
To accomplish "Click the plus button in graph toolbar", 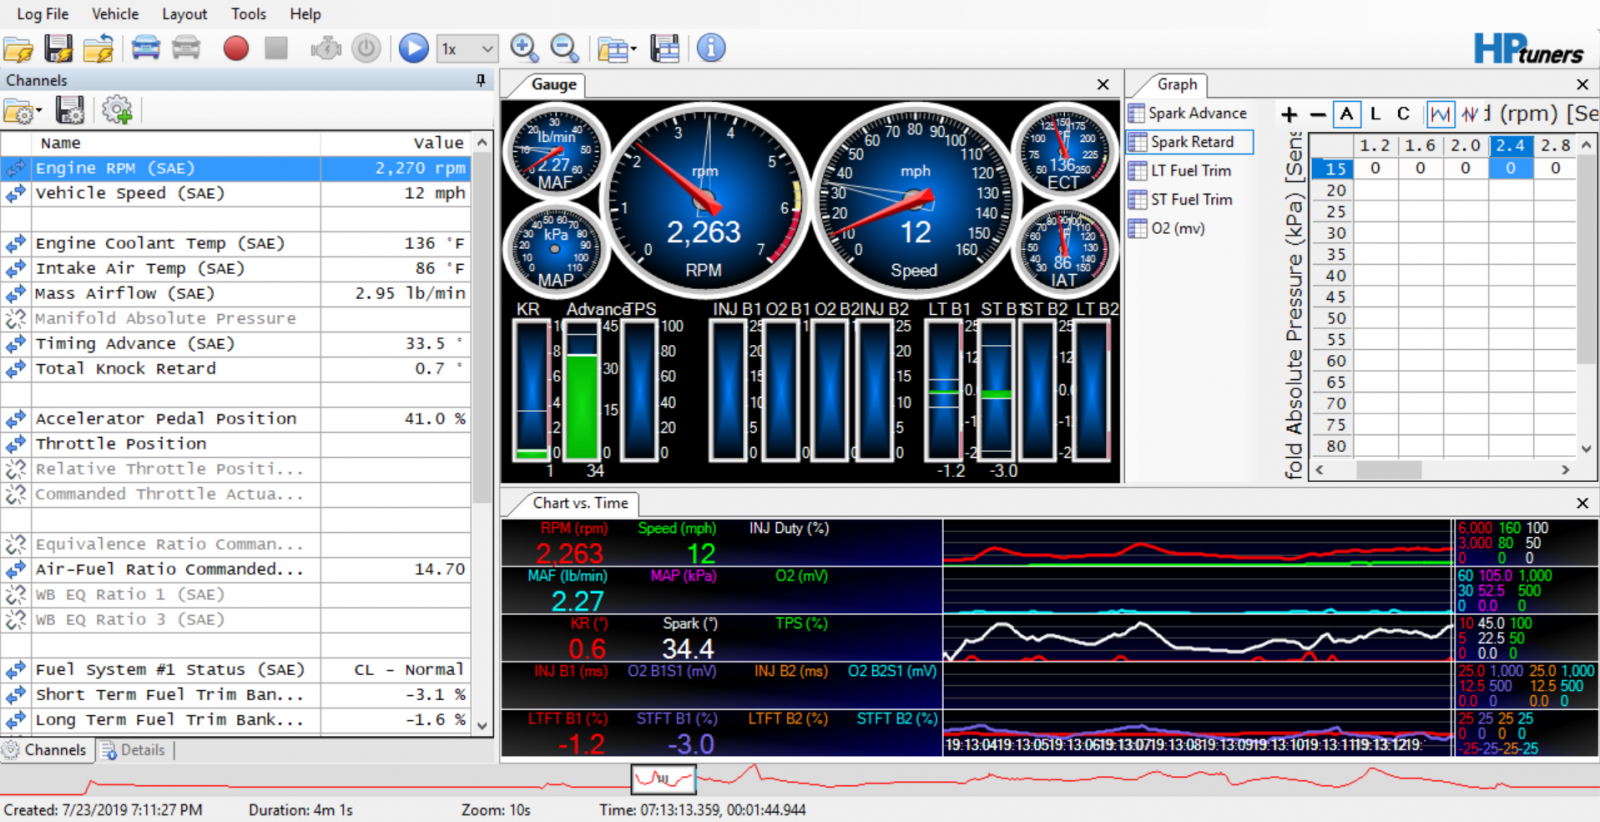I will point(1289,115).
